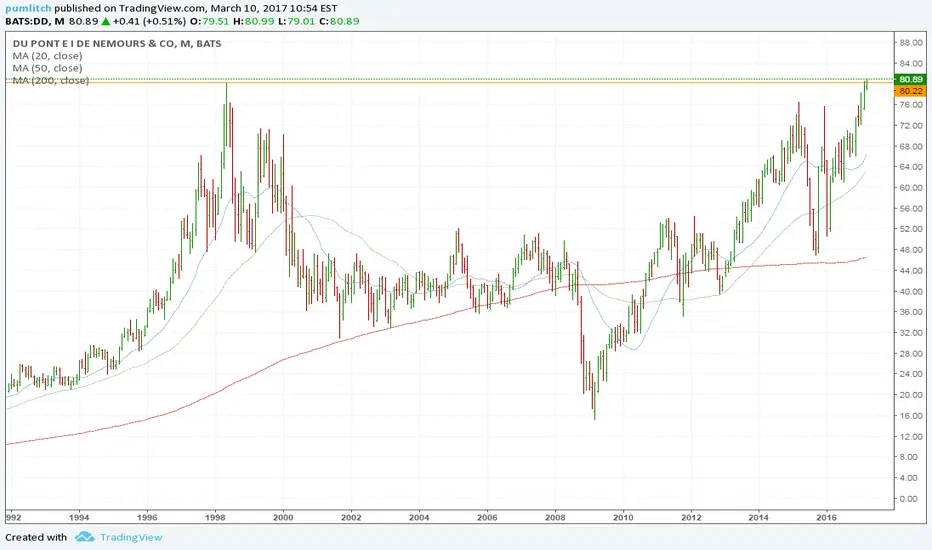Click the 72.00 price axis label

tap(911, 125)
